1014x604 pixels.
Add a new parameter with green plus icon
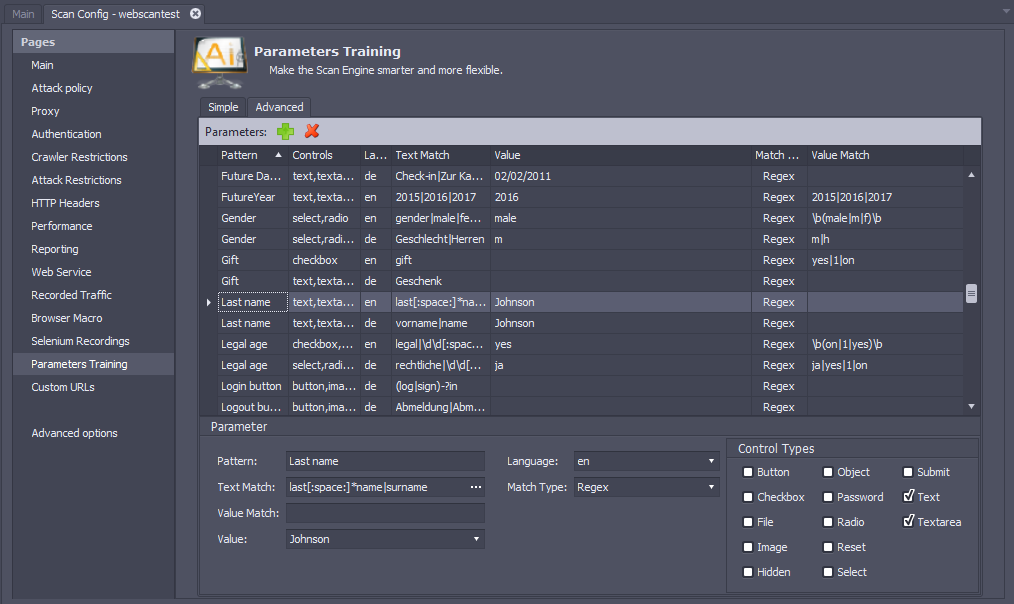pos(285,131)
